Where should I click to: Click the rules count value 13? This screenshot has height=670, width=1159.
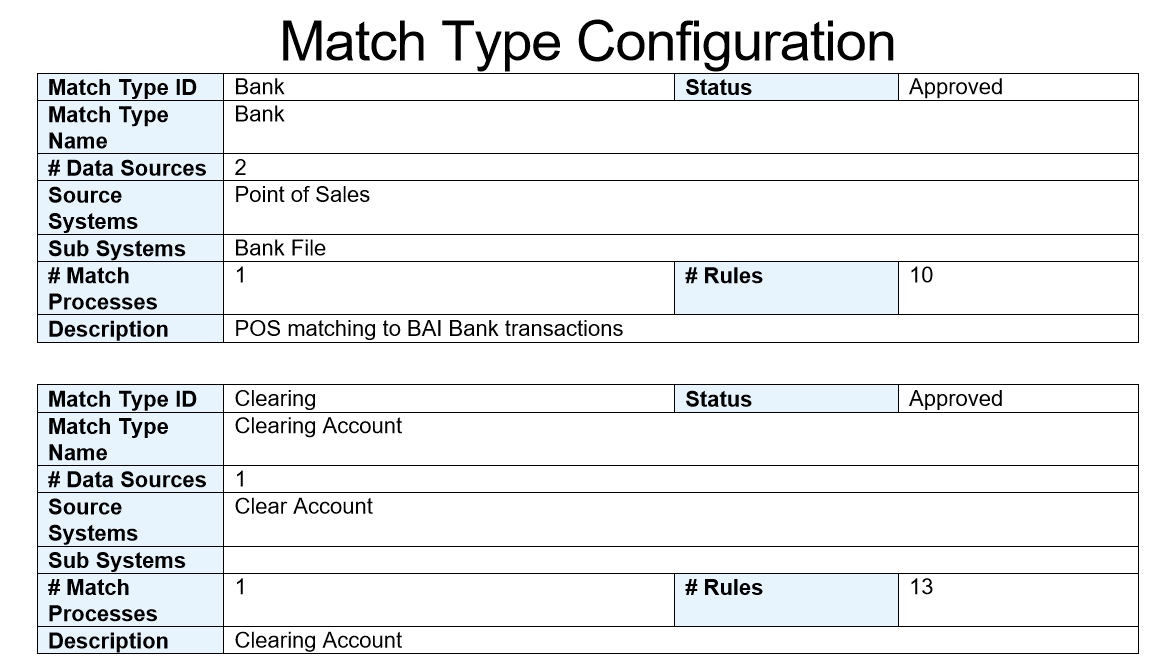pyautogui.click(x=921, y=587)
